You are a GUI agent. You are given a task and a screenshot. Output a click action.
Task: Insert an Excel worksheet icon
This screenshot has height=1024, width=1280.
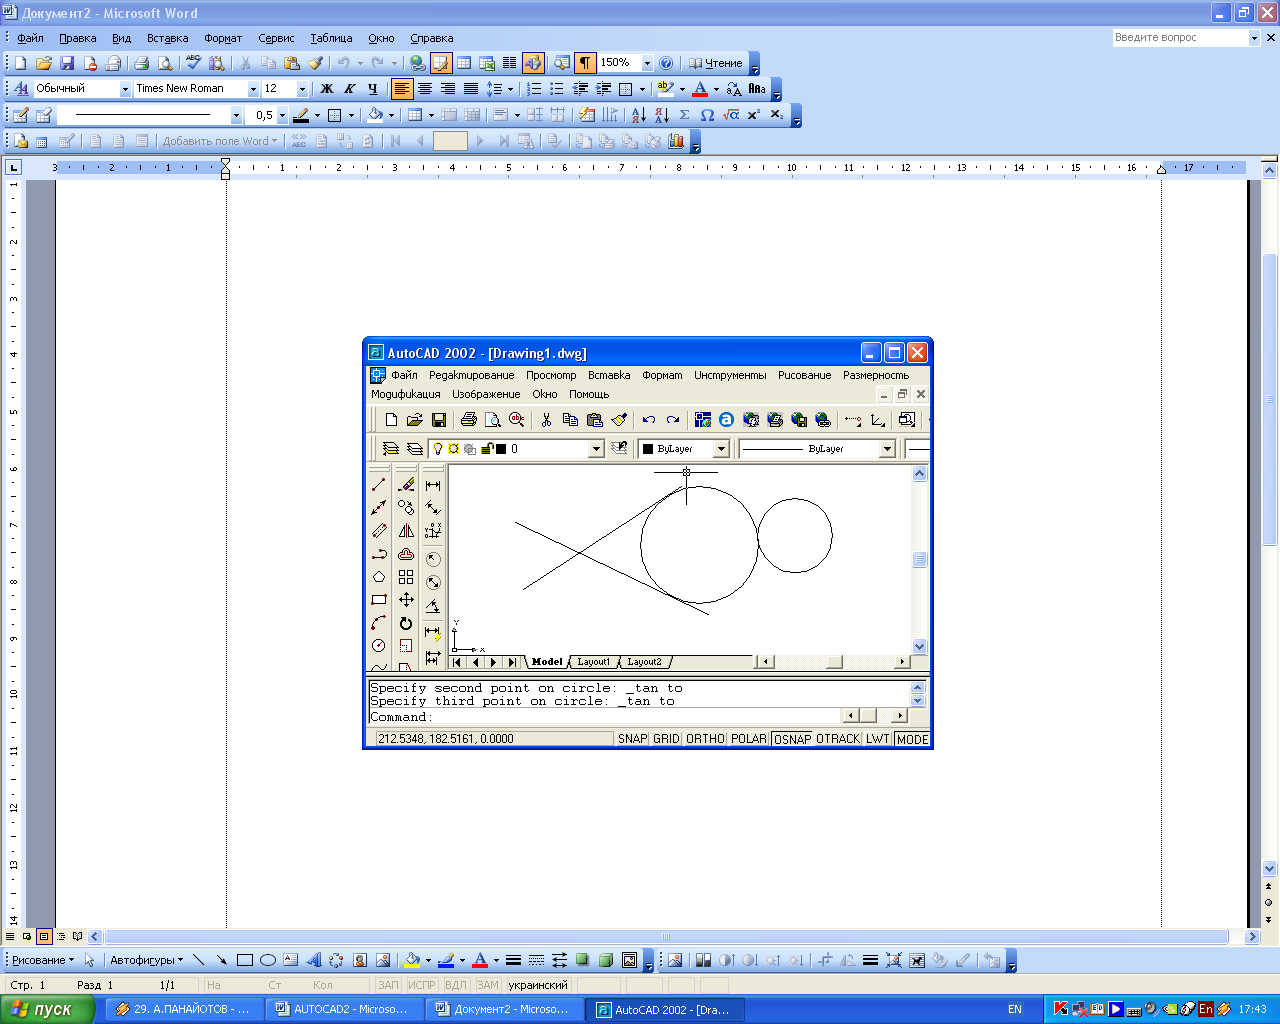(x=487, y=63)
